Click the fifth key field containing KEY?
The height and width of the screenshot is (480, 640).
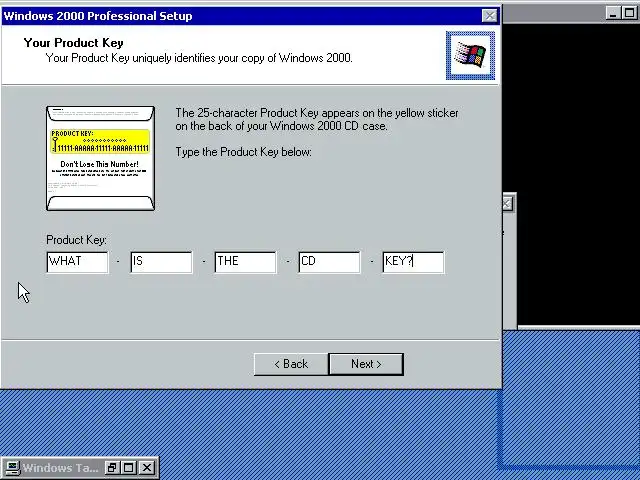[413, 262]
